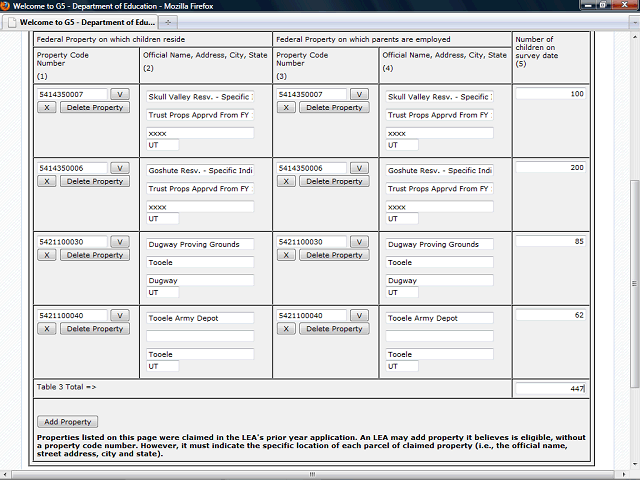640x480 pixels.
Task: Delete Property for reside Skull Valley row
Action: tap(95, 108)
